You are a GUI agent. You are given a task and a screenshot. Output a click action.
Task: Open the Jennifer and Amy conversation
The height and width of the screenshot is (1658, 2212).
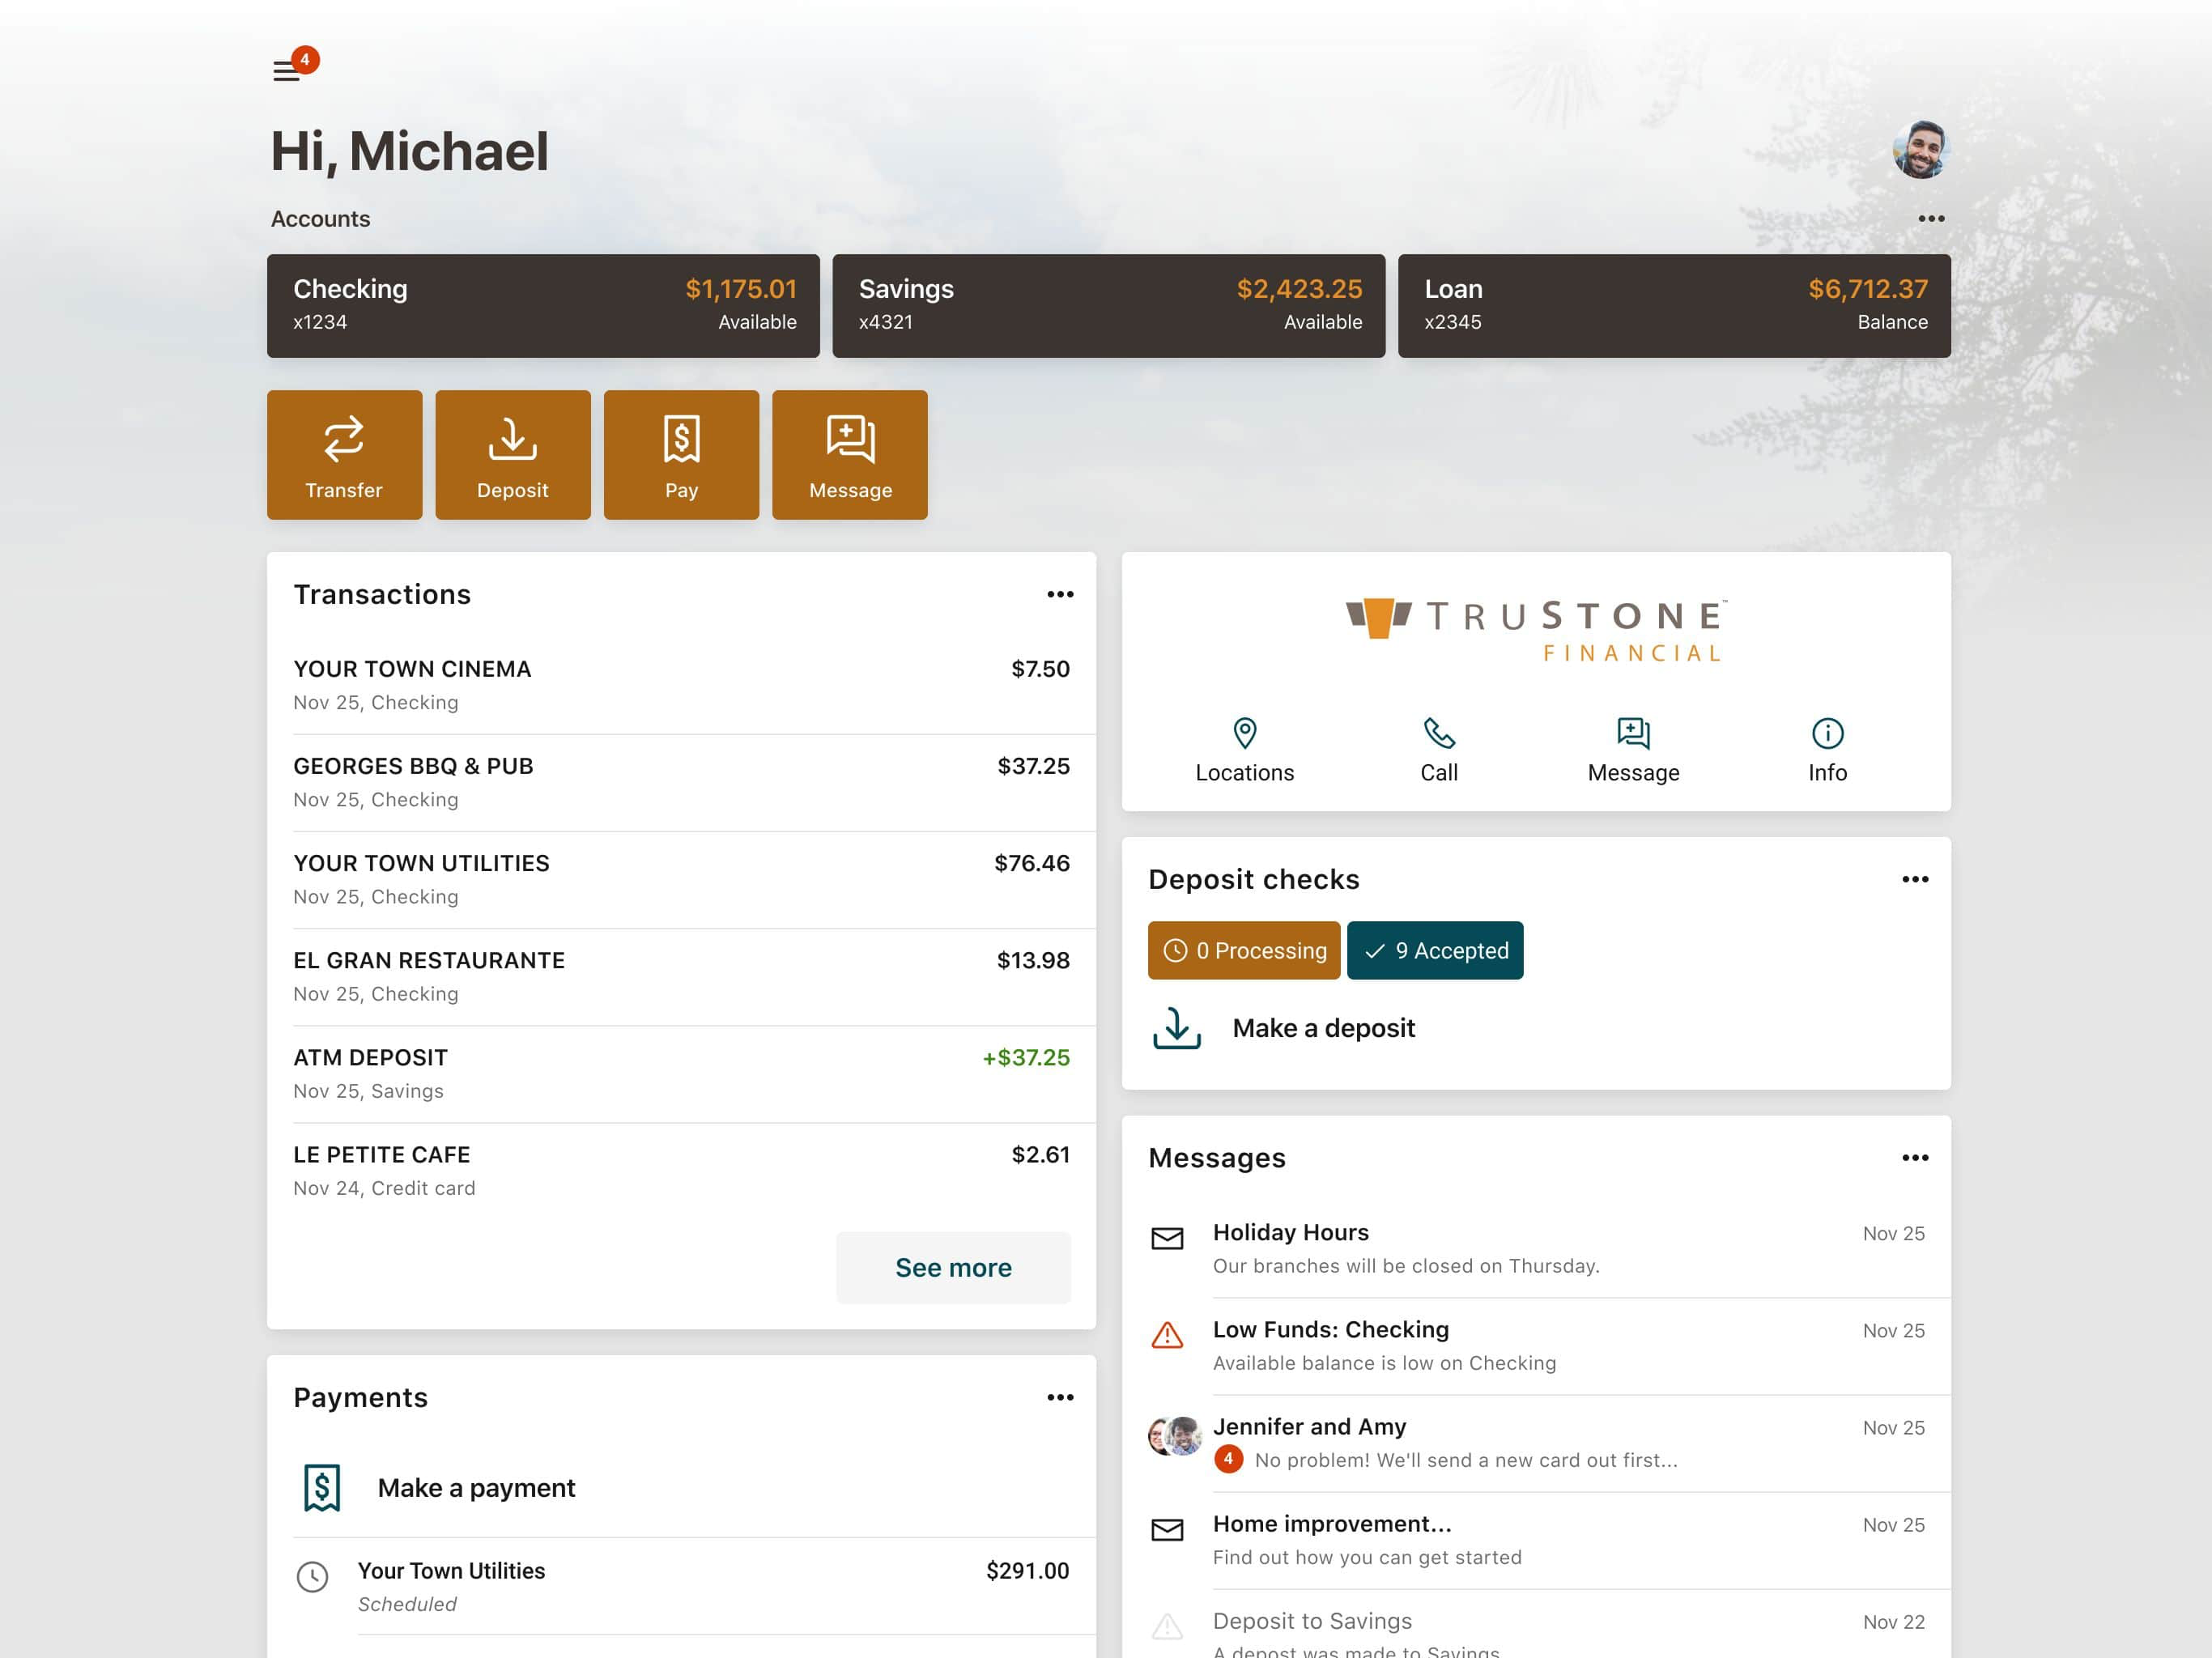1536,1443
